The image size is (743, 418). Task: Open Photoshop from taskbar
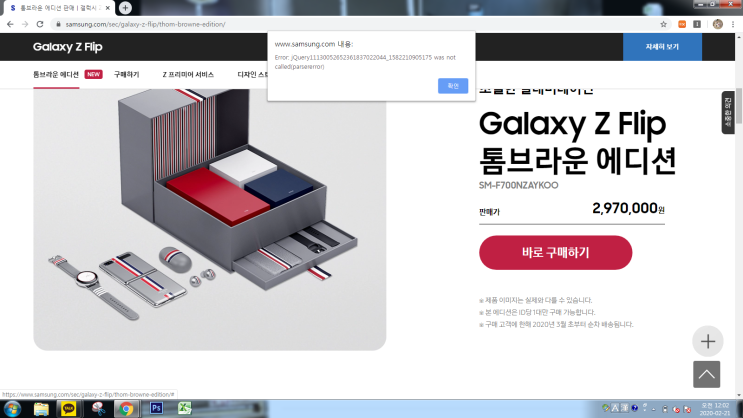pos(156,408)
